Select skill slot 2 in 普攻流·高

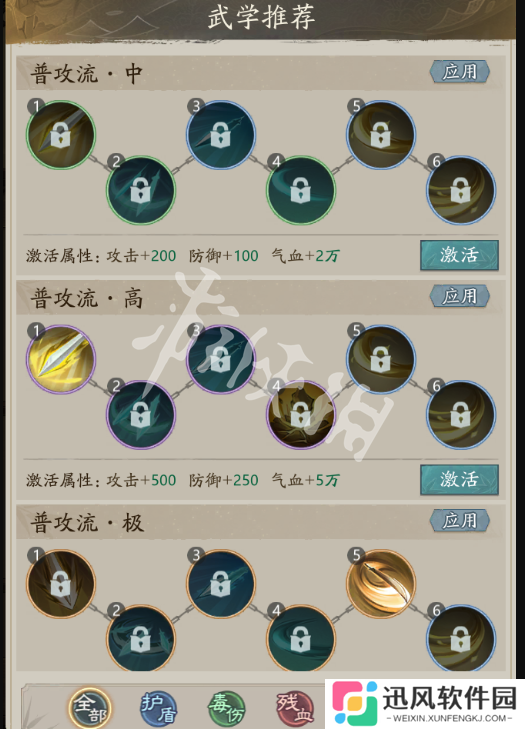[x=141, y=415]
